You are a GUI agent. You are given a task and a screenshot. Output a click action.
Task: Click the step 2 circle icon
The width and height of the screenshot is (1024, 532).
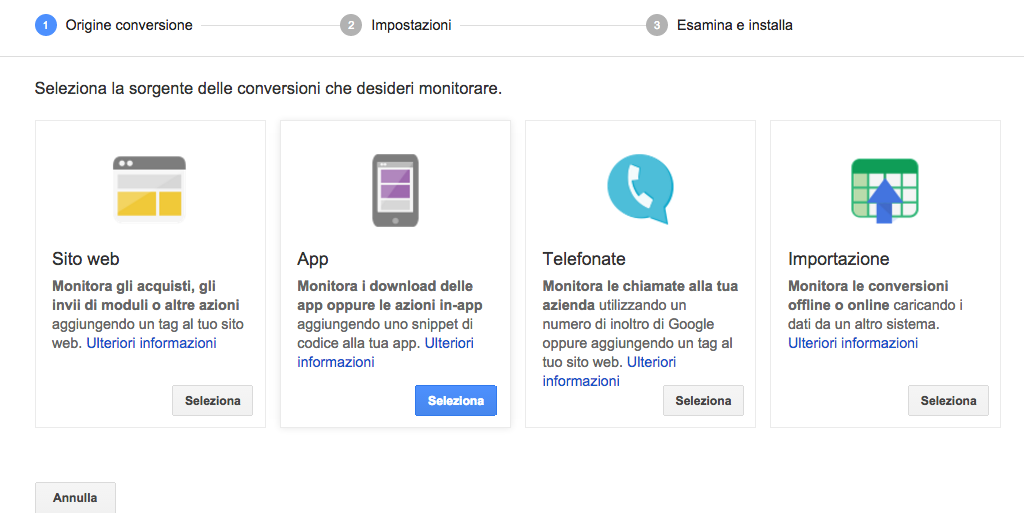[351, 25]
